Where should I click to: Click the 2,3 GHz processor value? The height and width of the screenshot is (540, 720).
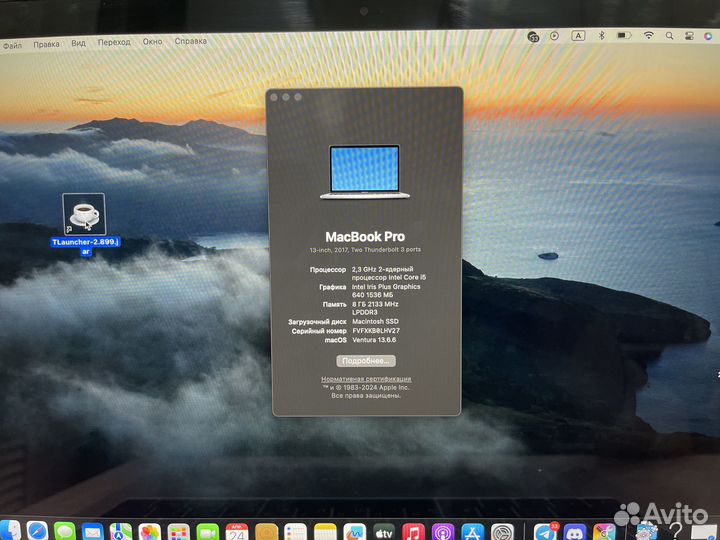click(x=389, y=273)
